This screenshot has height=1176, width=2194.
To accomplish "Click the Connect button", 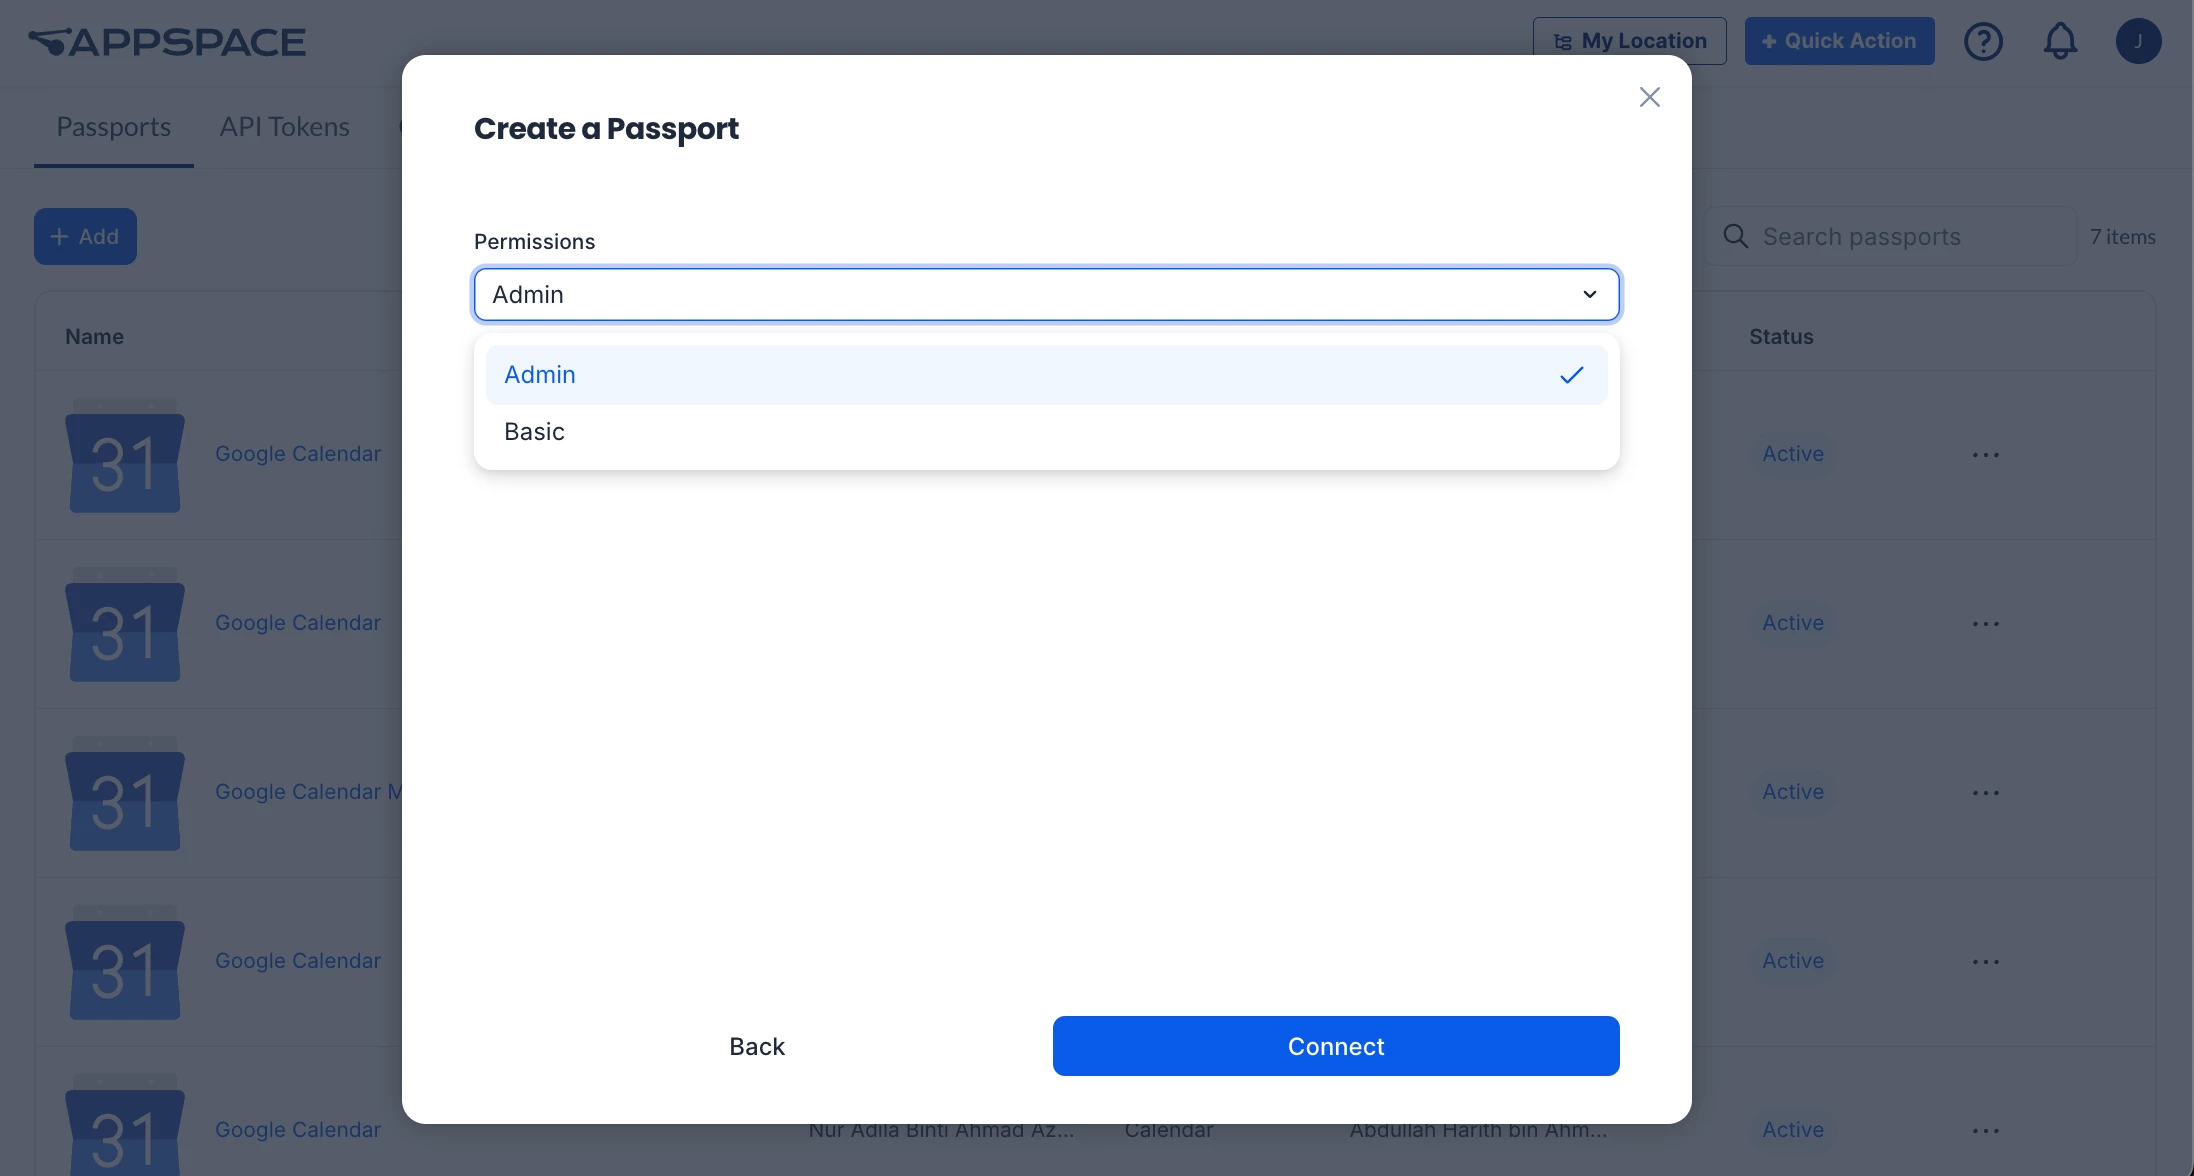I will click(x=1336, y=1046).
